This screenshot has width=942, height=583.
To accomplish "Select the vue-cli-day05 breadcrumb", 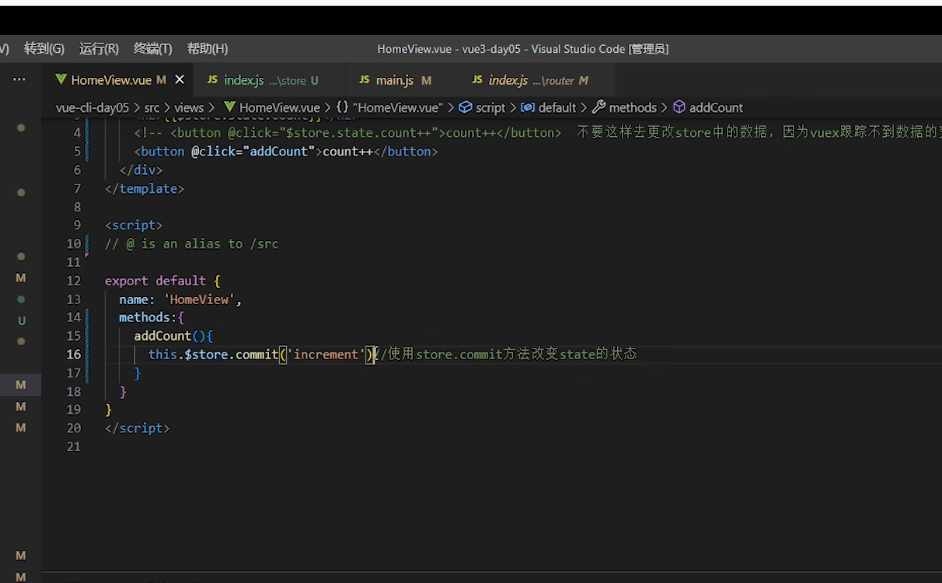I will tap(92, 108).
